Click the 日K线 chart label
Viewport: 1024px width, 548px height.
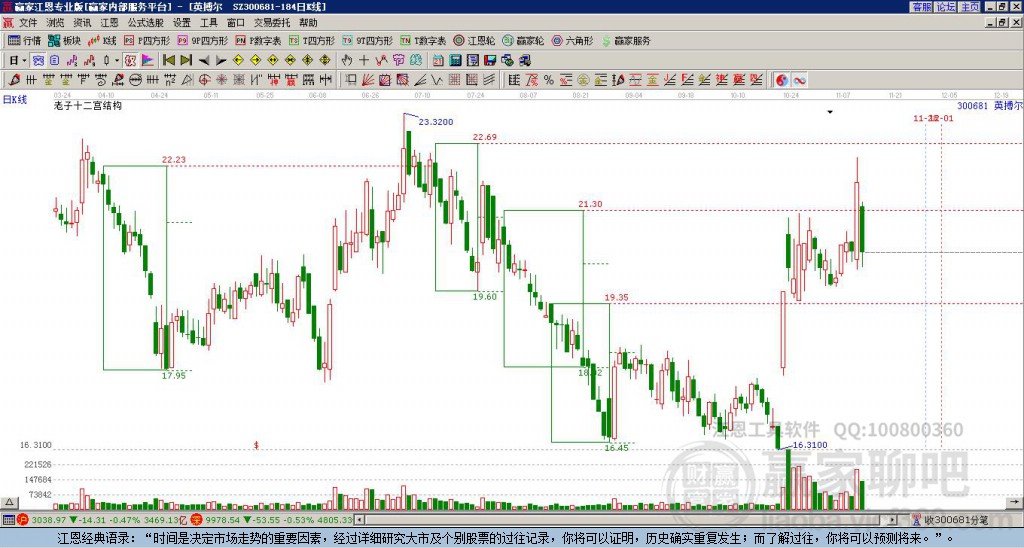click(x=15, y=100)
